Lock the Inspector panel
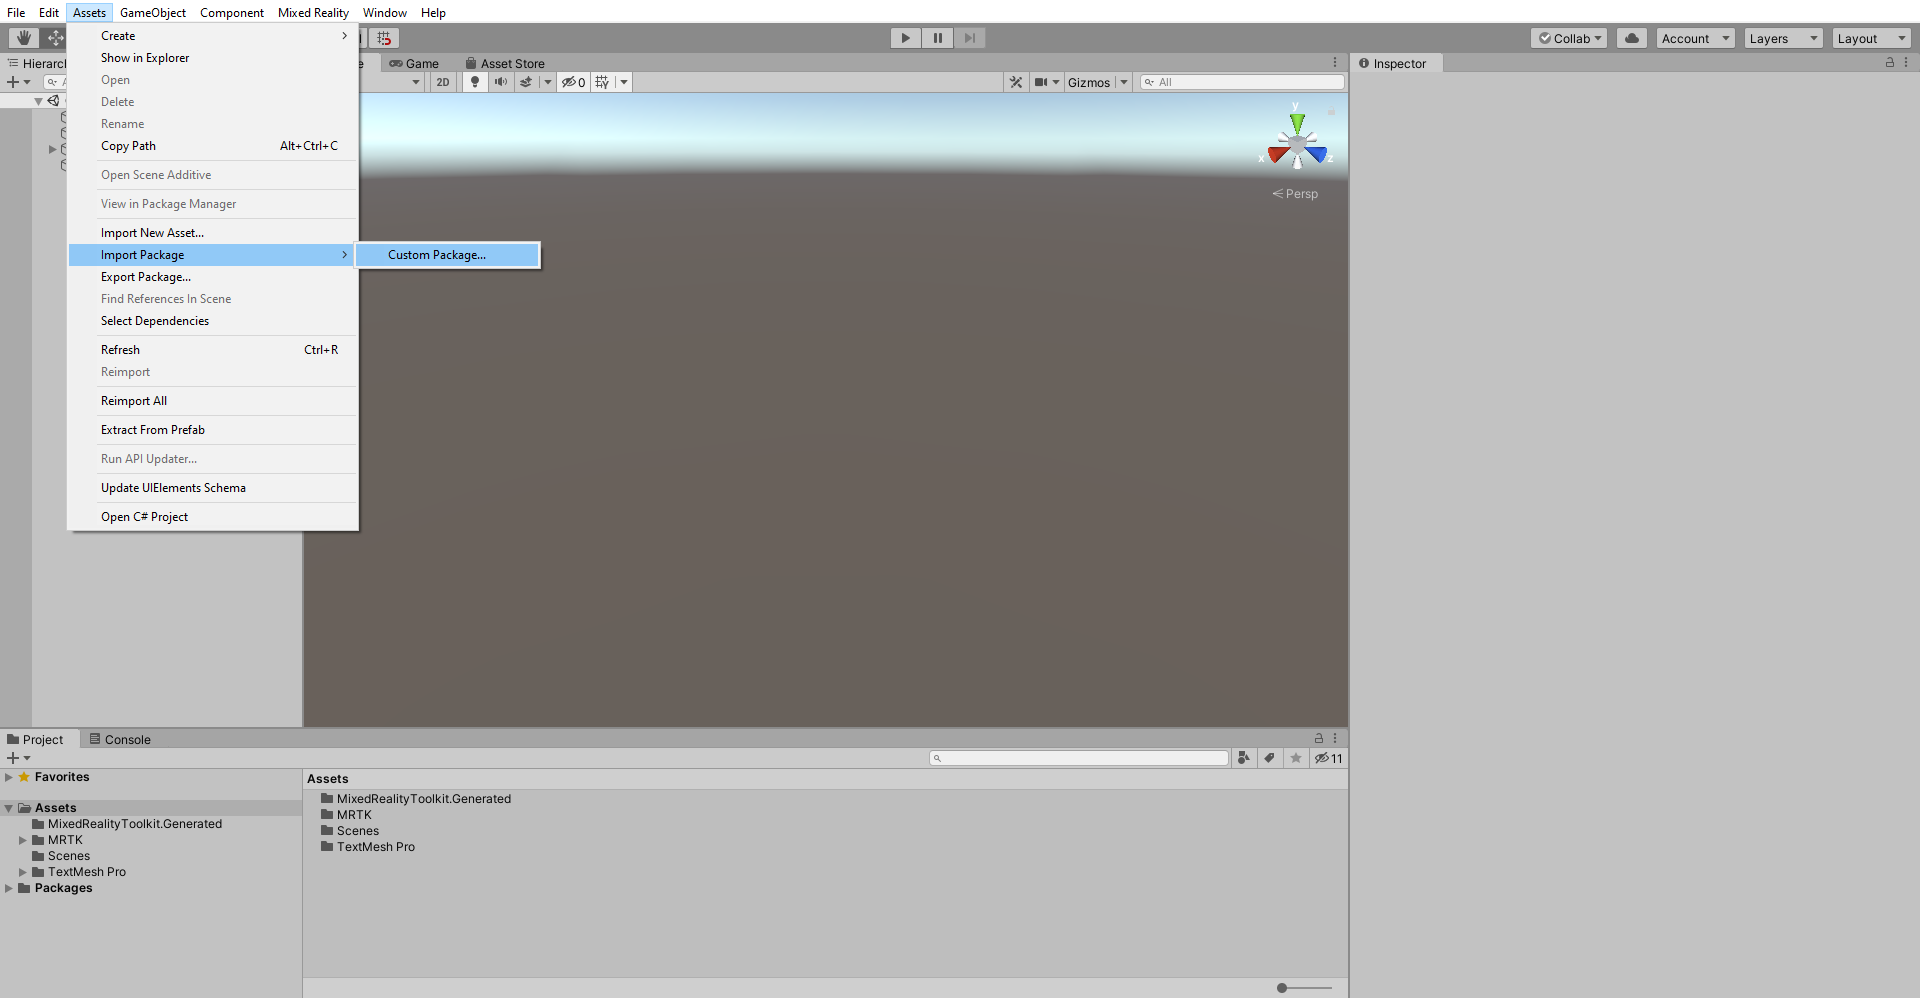This screenshot has width=1920, height=998. [x=1890, y=62]
